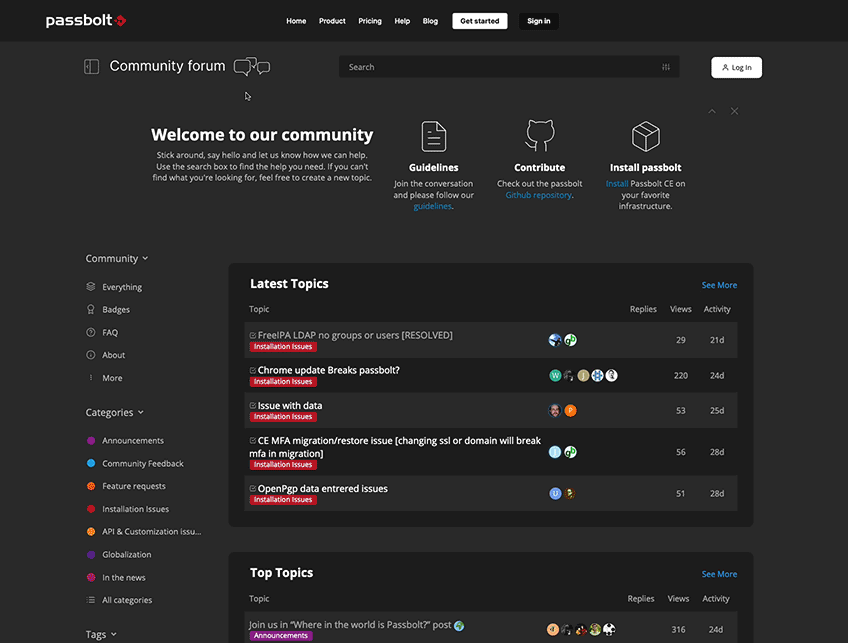The height and width of the screenshot is (643, 848).
Task: Open the Product menu item
Action: pyautogui.click(x=332, y=21)
